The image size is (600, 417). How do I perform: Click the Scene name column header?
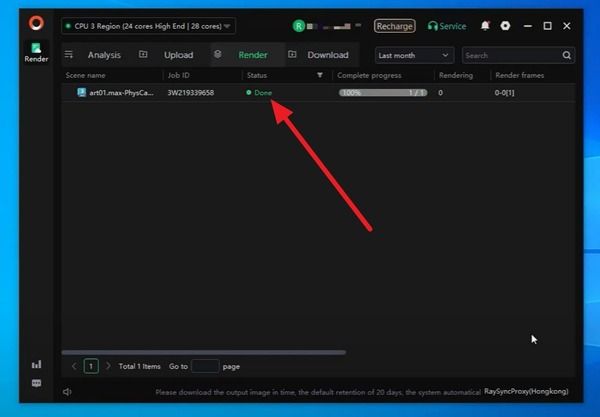tap(85, 75)
